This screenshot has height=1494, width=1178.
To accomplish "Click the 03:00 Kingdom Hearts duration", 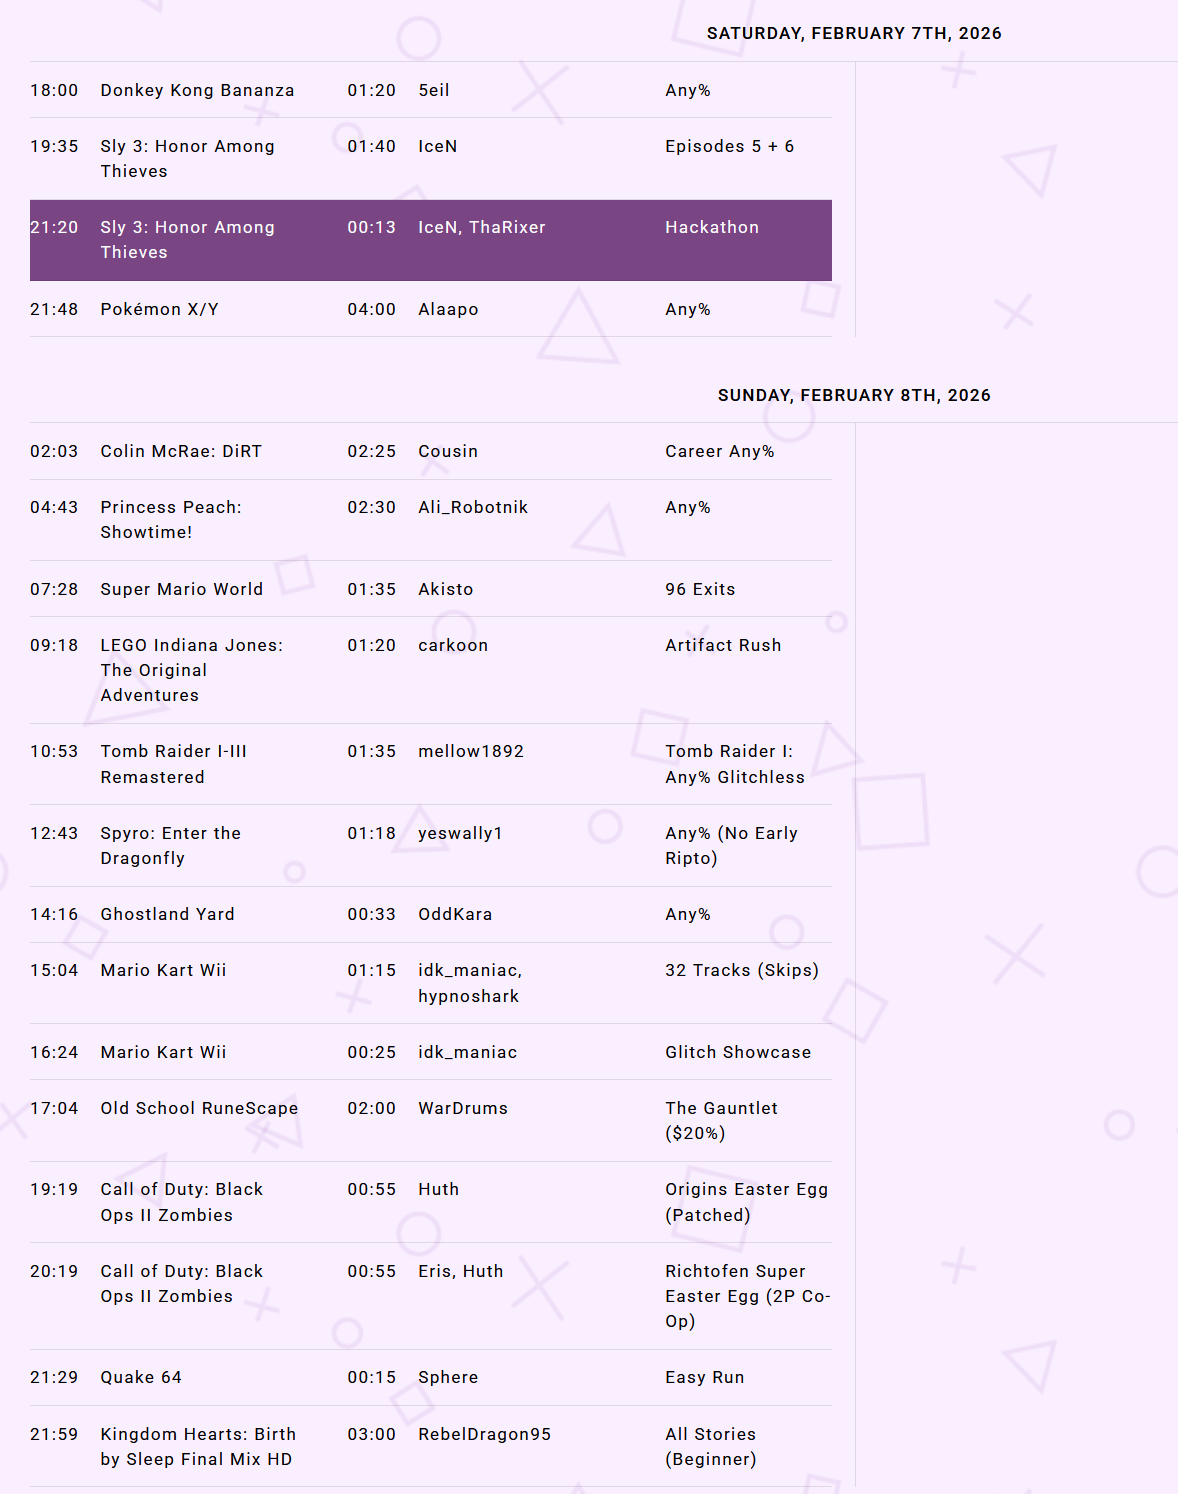I will [x=372, y=1434].
